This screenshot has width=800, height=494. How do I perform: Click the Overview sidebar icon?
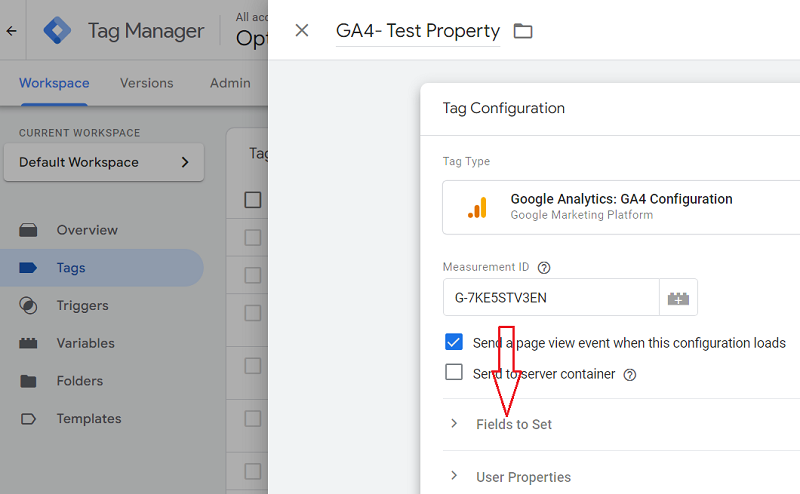pos(28,230)
